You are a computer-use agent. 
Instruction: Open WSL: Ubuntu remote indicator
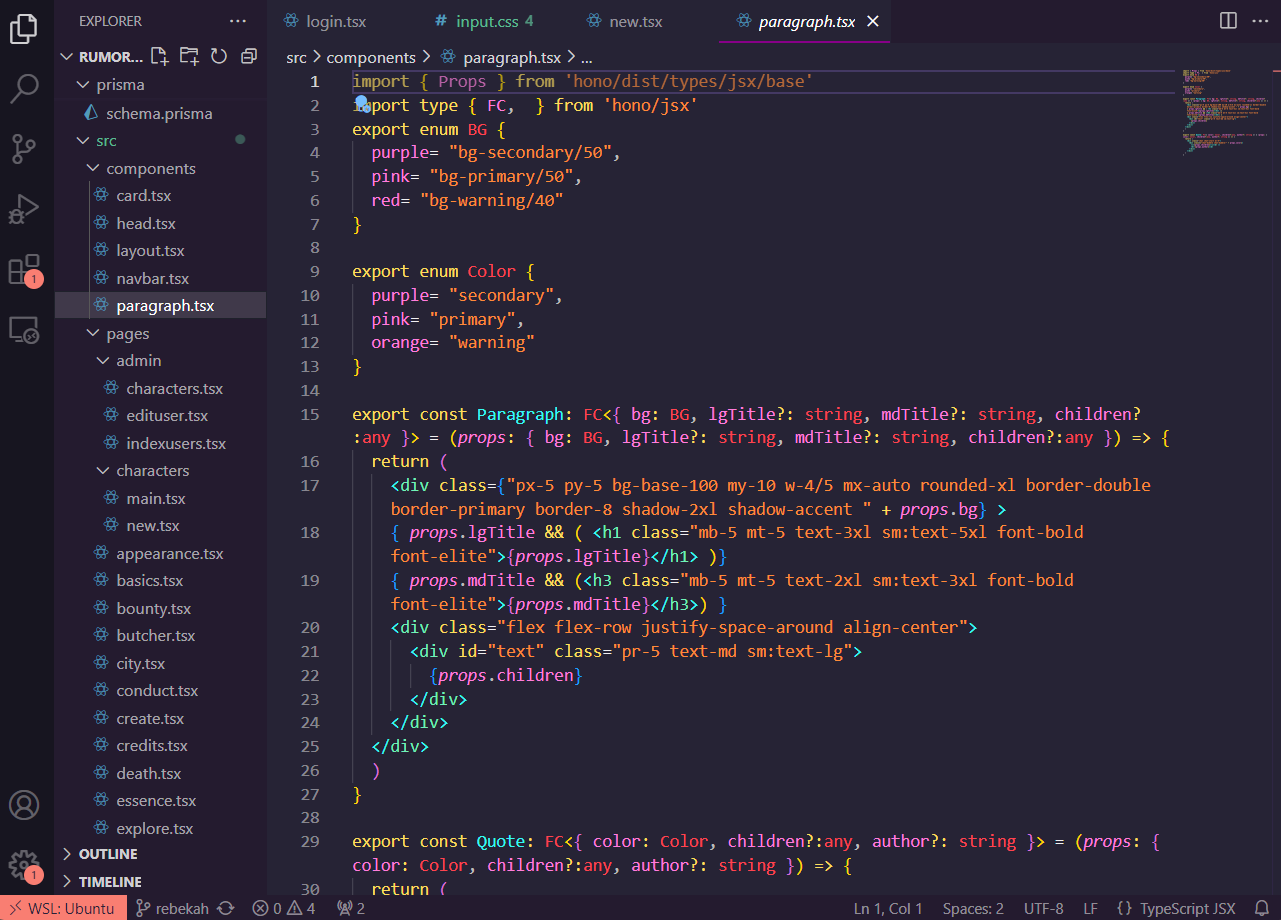63,908
